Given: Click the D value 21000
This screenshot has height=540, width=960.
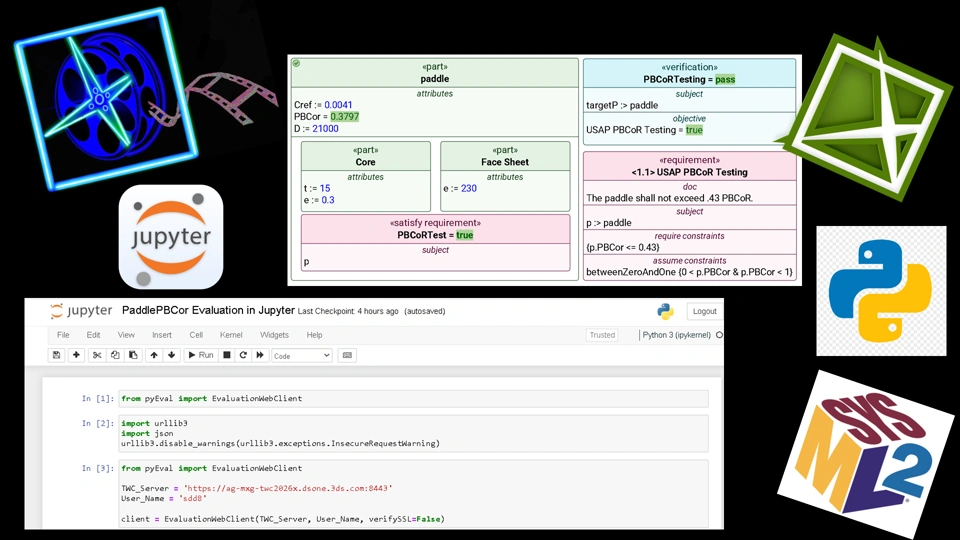Looking at the screenshot, I should point(325,129).
